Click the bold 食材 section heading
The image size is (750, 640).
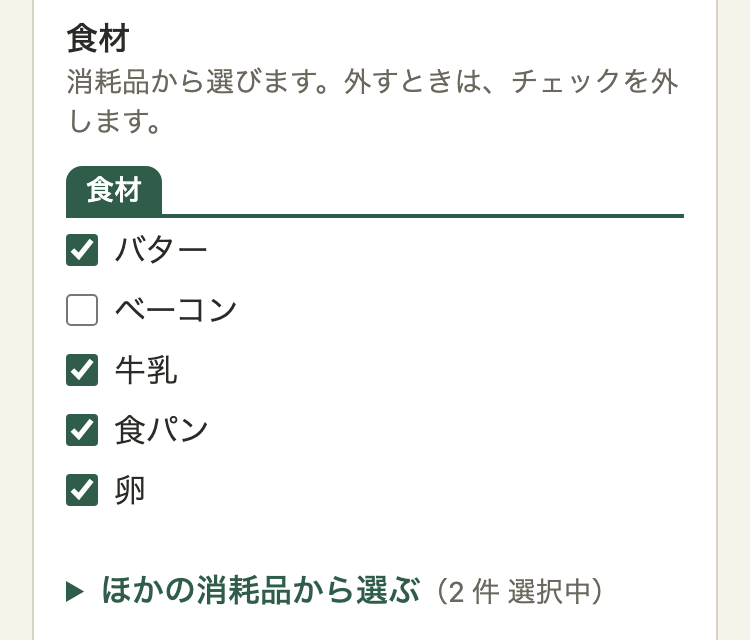point(98,38)
